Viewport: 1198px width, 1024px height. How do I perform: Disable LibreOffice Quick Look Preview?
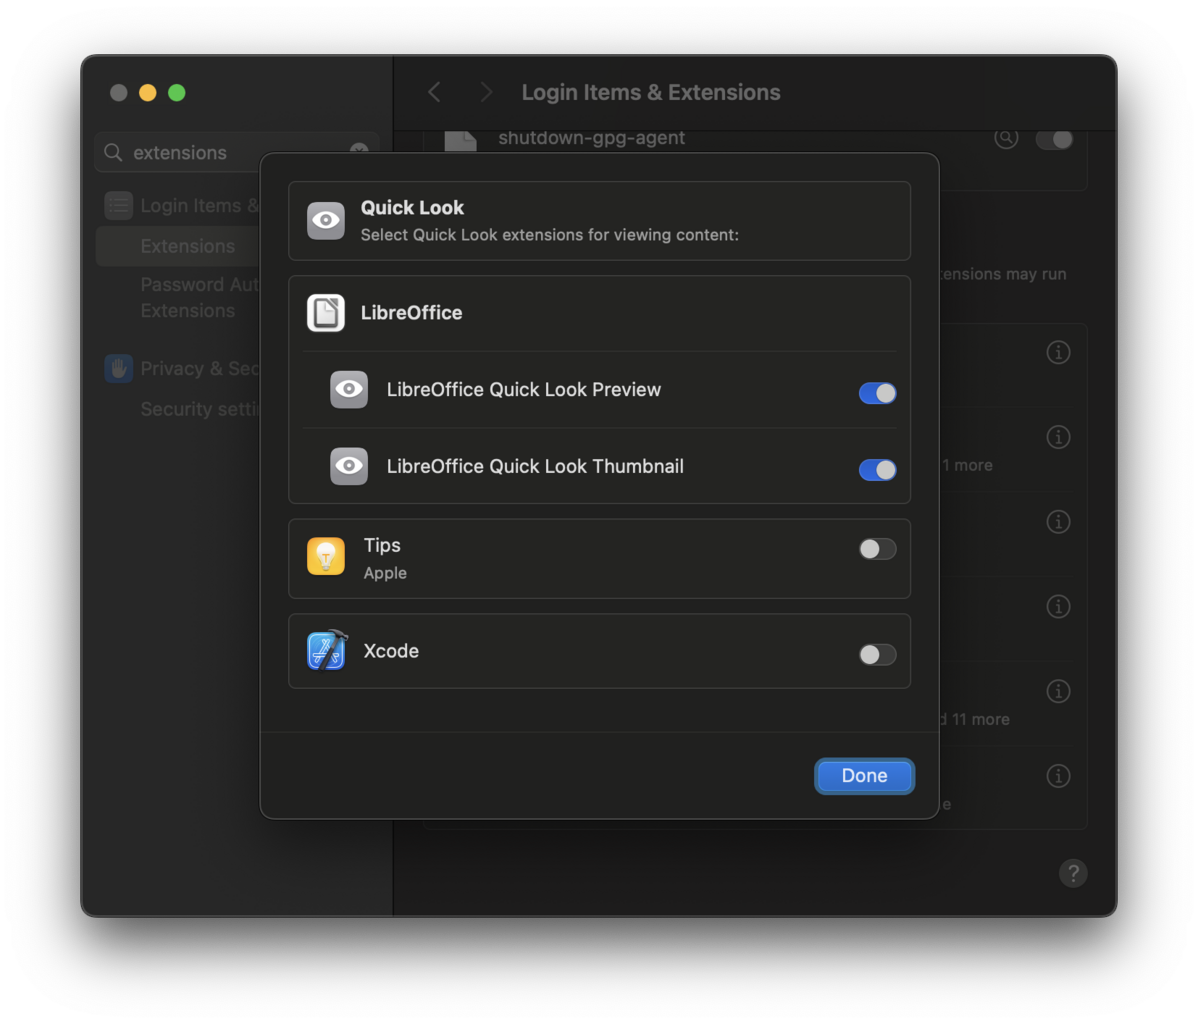877,392
